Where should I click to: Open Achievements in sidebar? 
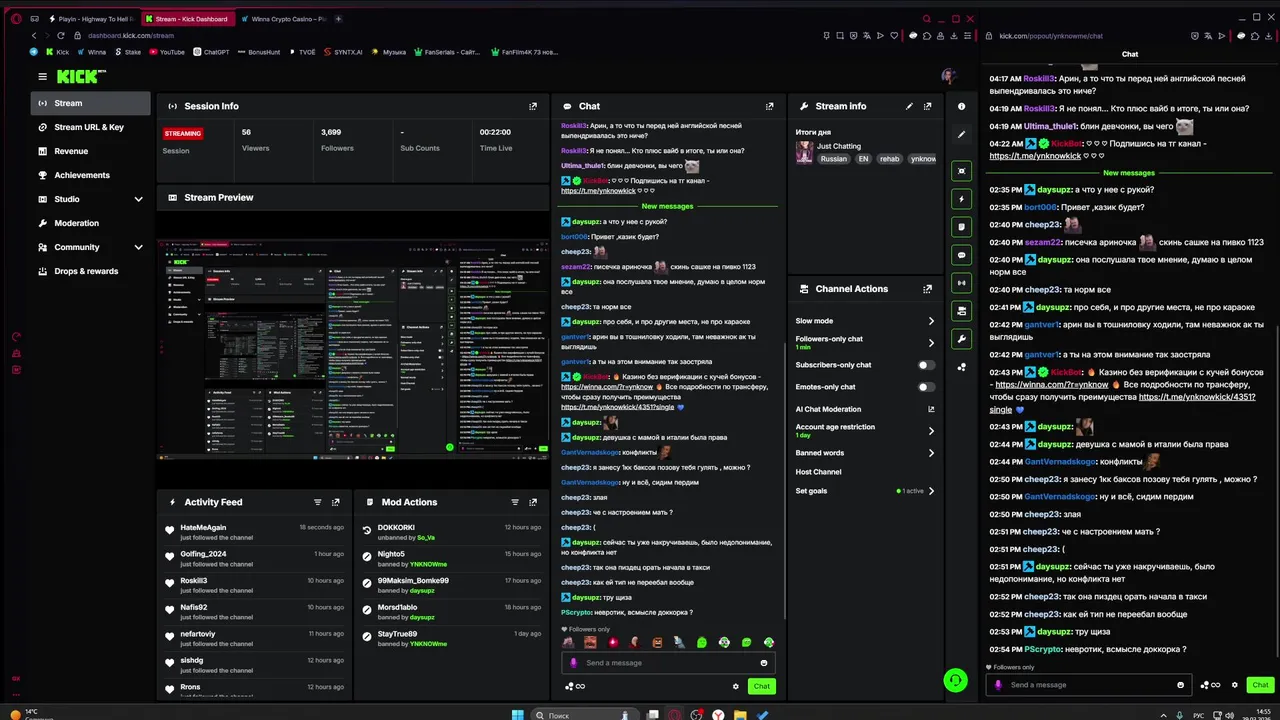[x=92, y=175]
